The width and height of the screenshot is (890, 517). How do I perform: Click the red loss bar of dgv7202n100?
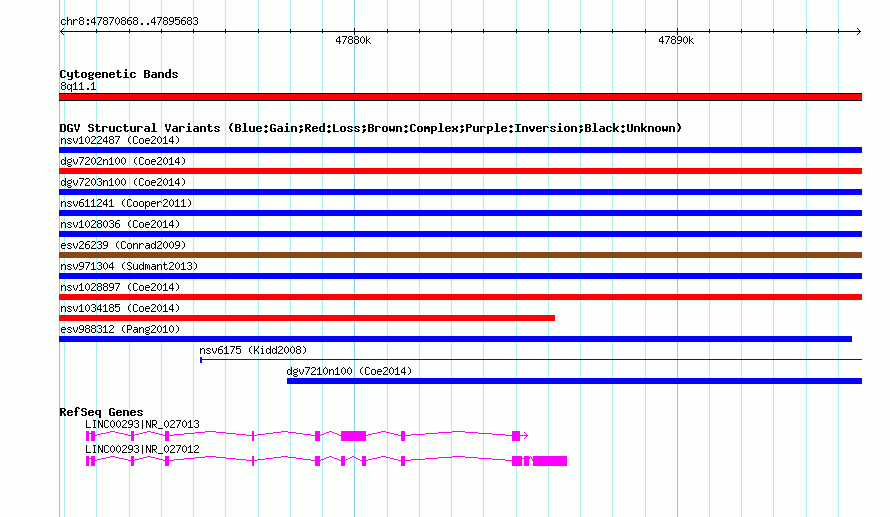click(460, 171)
